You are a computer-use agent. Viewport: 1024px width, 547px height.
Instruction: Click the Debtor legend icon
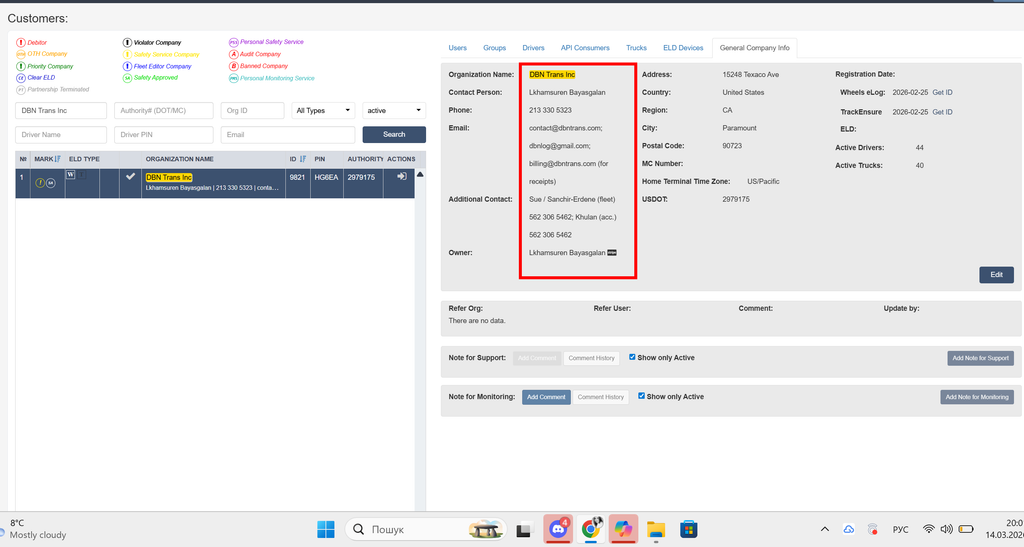20,42
